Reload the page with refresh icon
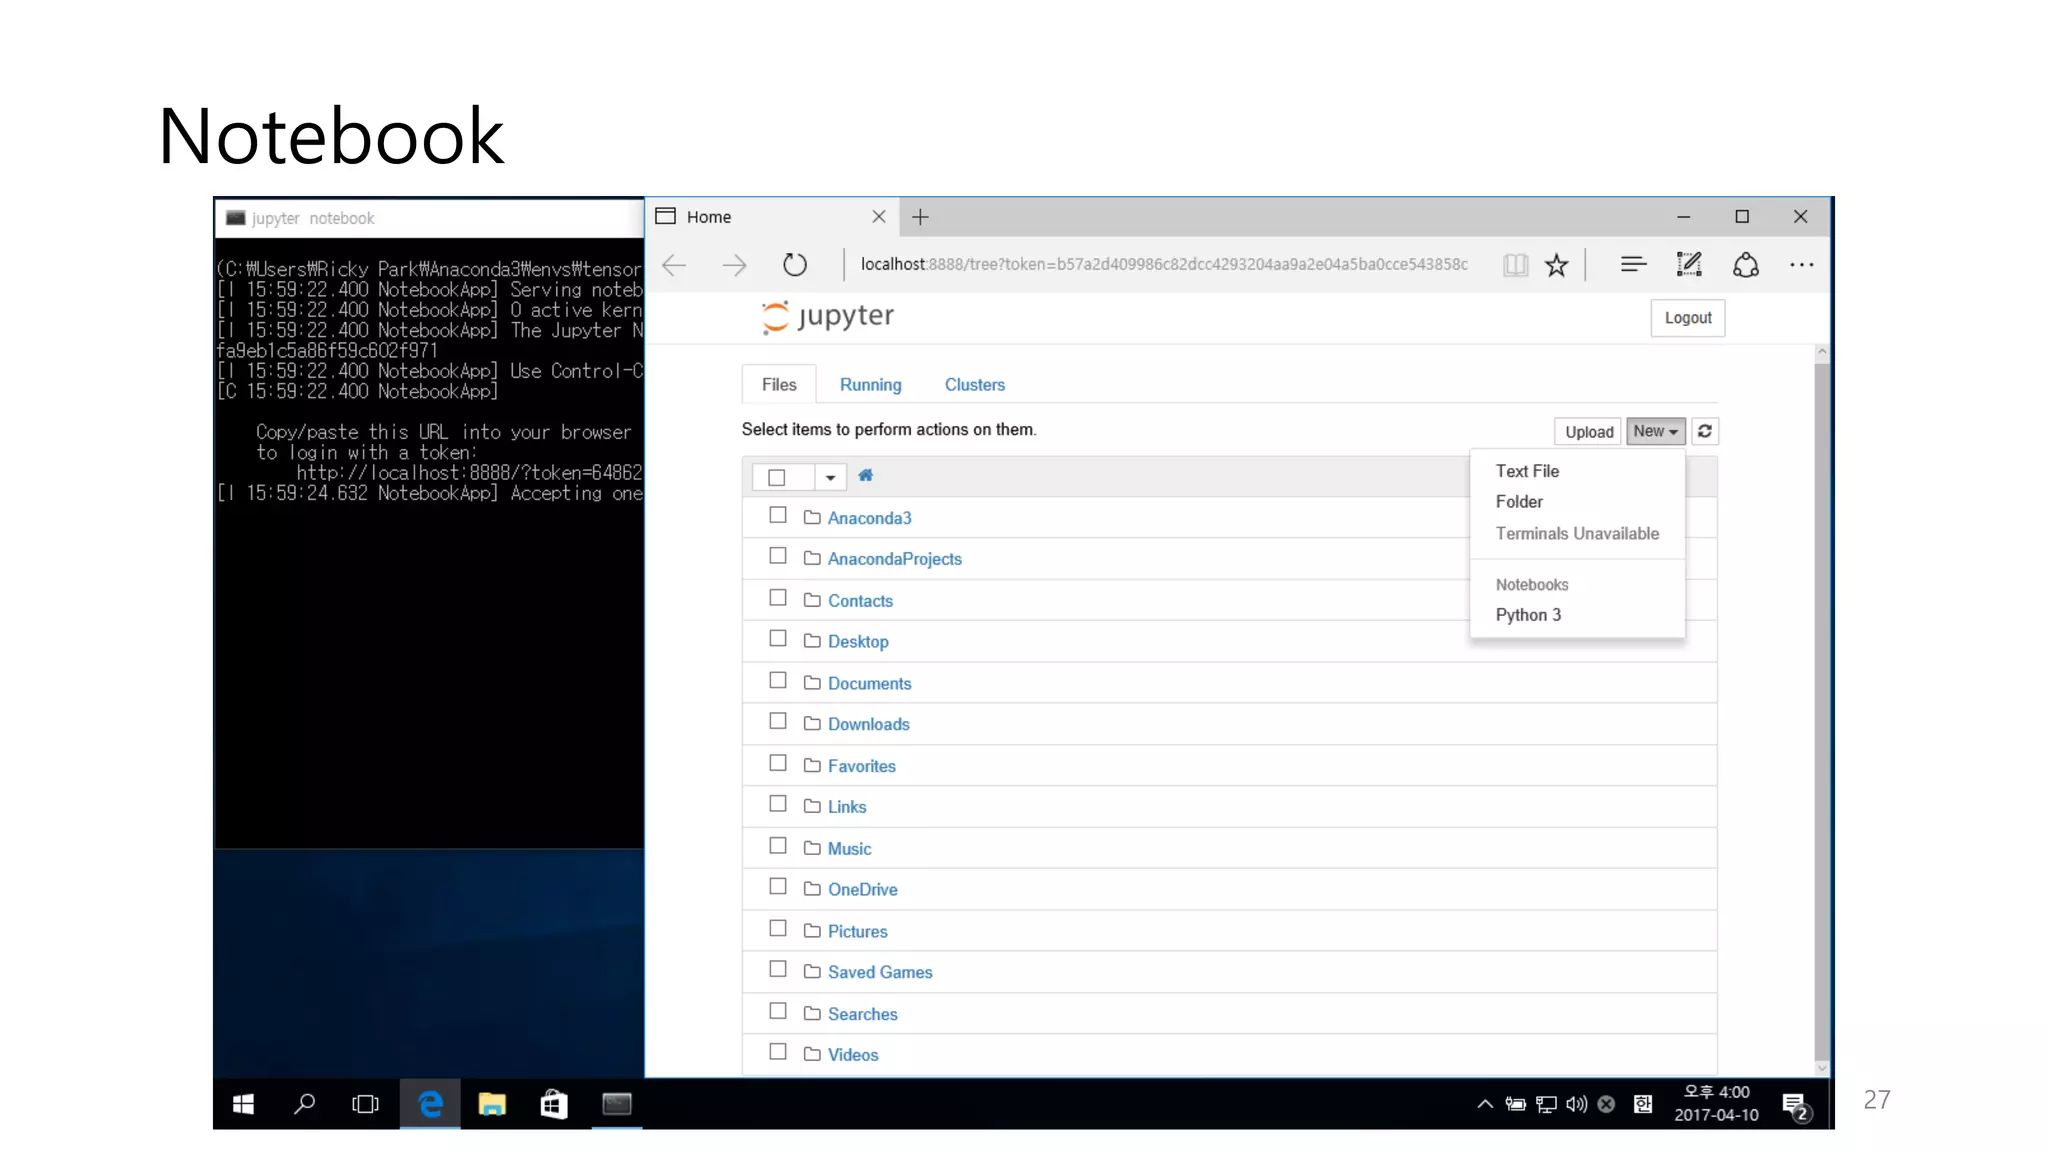Image resolution: width=2048 pixels, height=1152 pixels. tap(795, 265)
